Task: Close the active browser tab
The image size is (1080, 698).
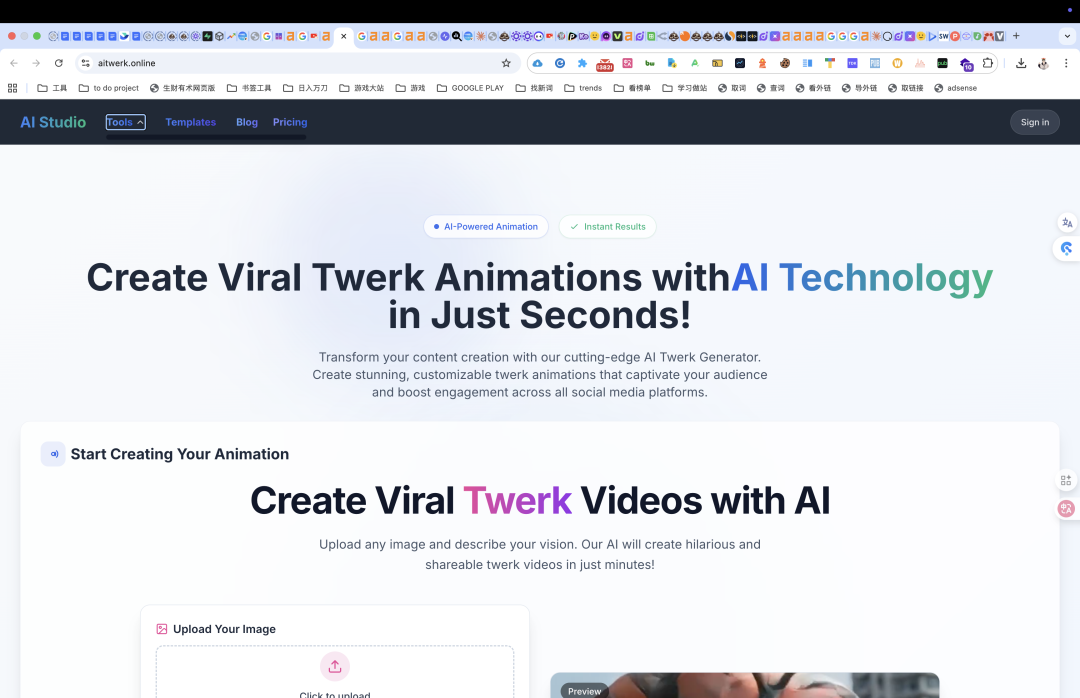Action: coord(344,36)
